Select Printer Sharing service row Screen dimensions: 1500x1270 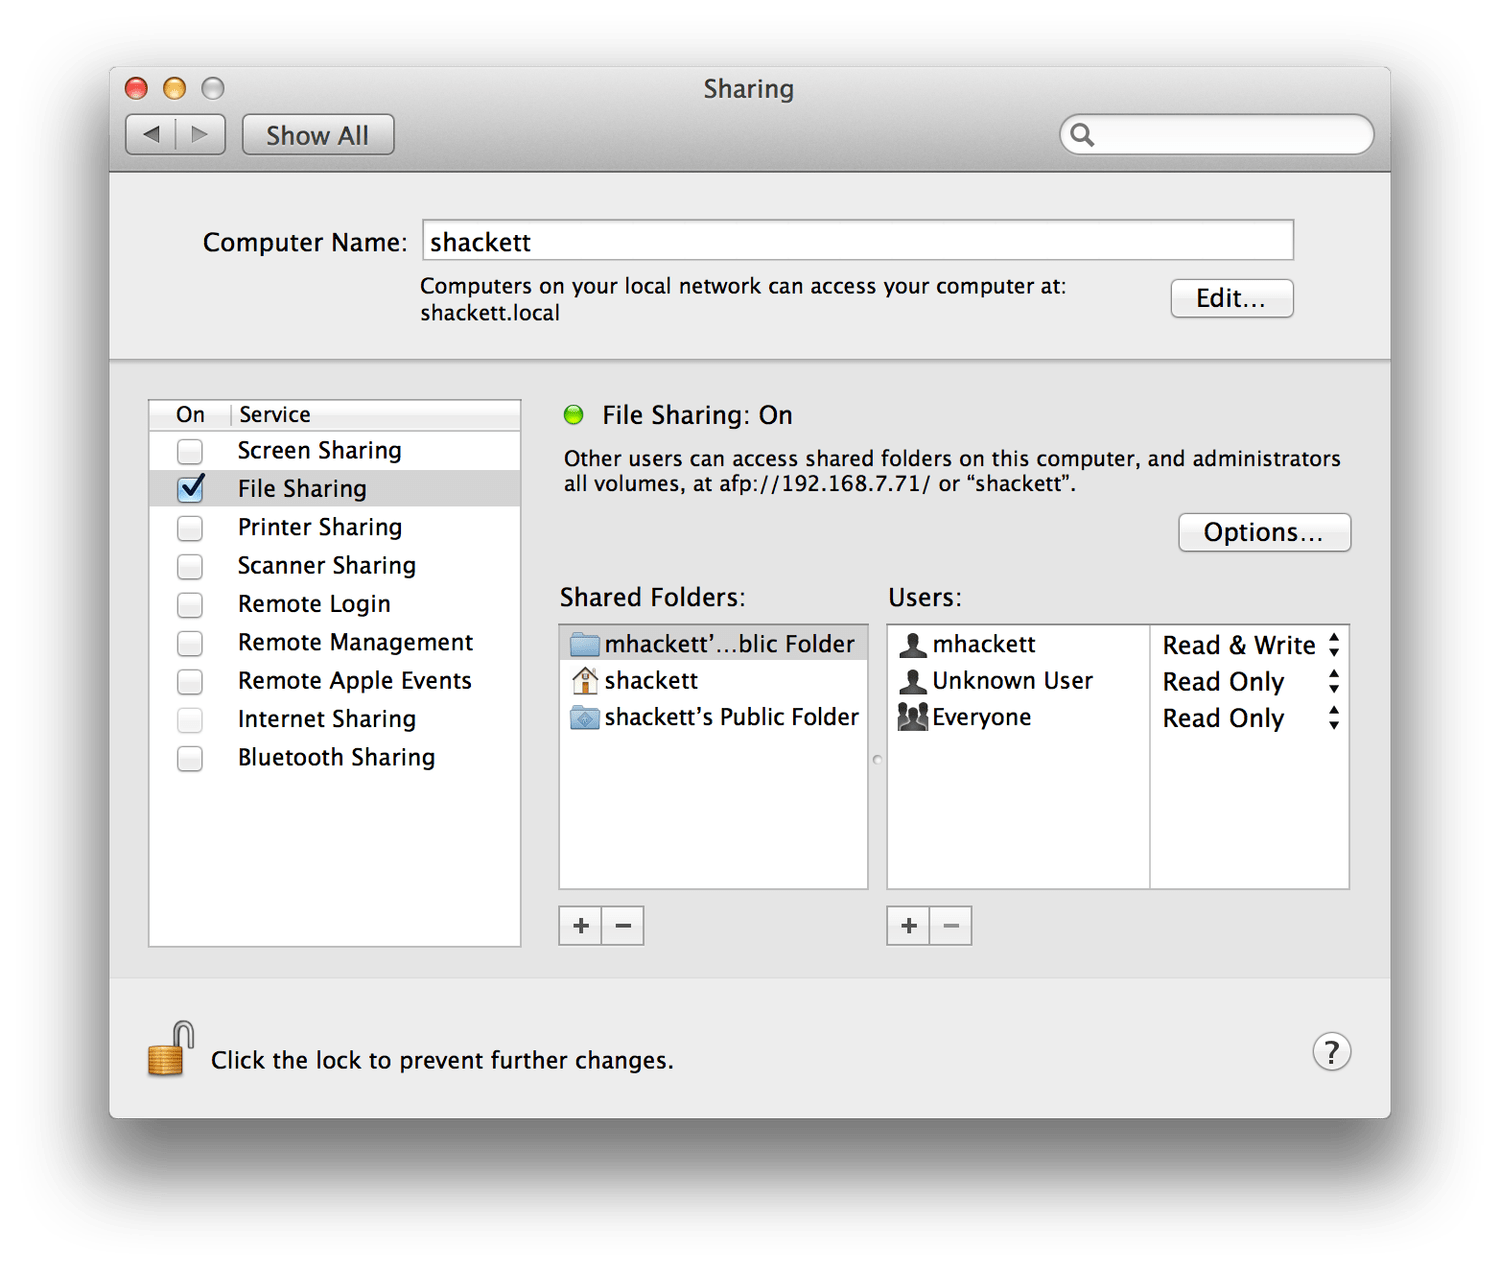(x=335, y=527)
